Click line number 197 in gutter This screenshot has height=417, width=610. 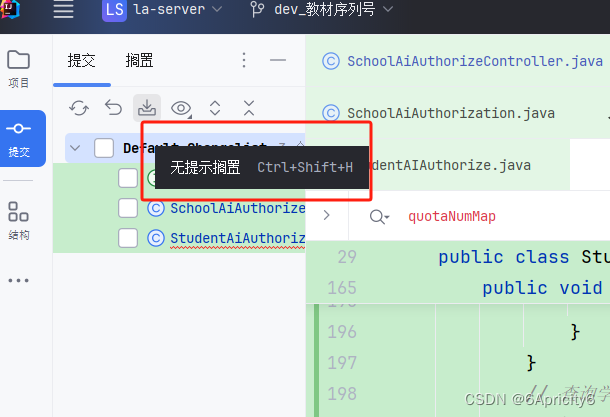tap(342, 363)
